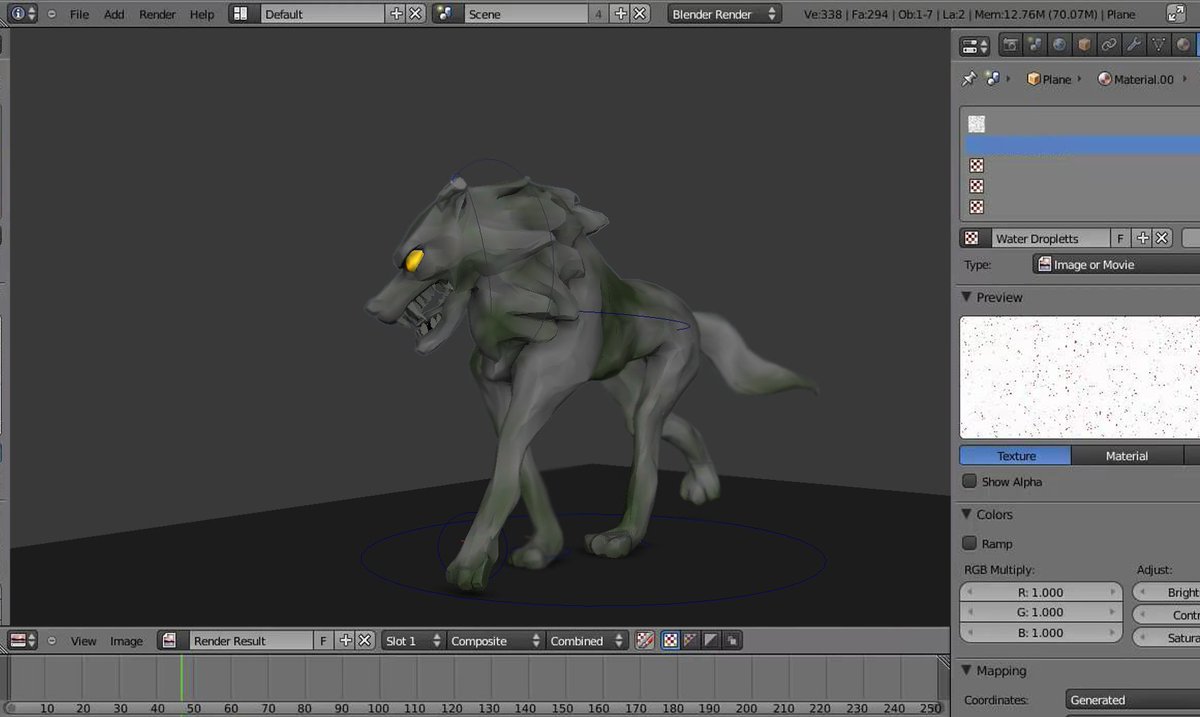The image size is (1200, 717).
Task: Browse scenes icon beside Scene field
Action: point(448,14)
